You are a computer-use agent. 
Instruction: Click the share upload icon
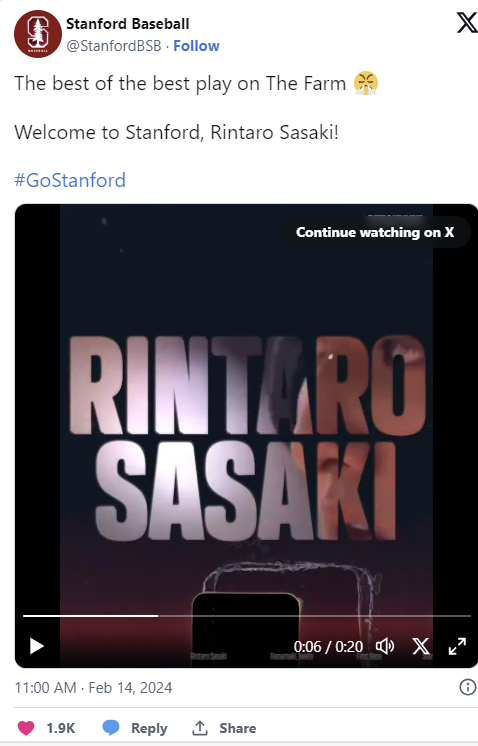point(200,727)
